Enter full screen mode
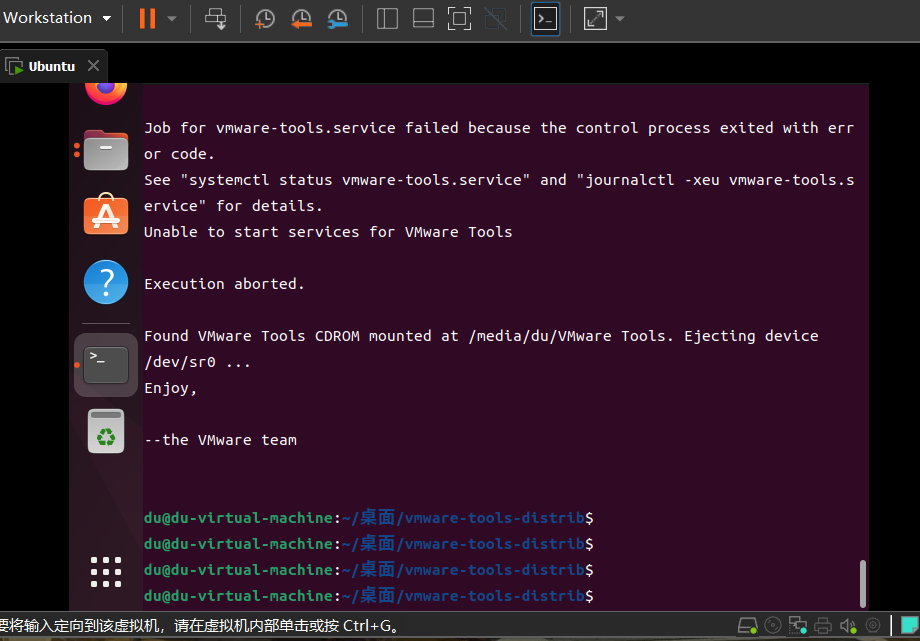 [x=459, y=19]
